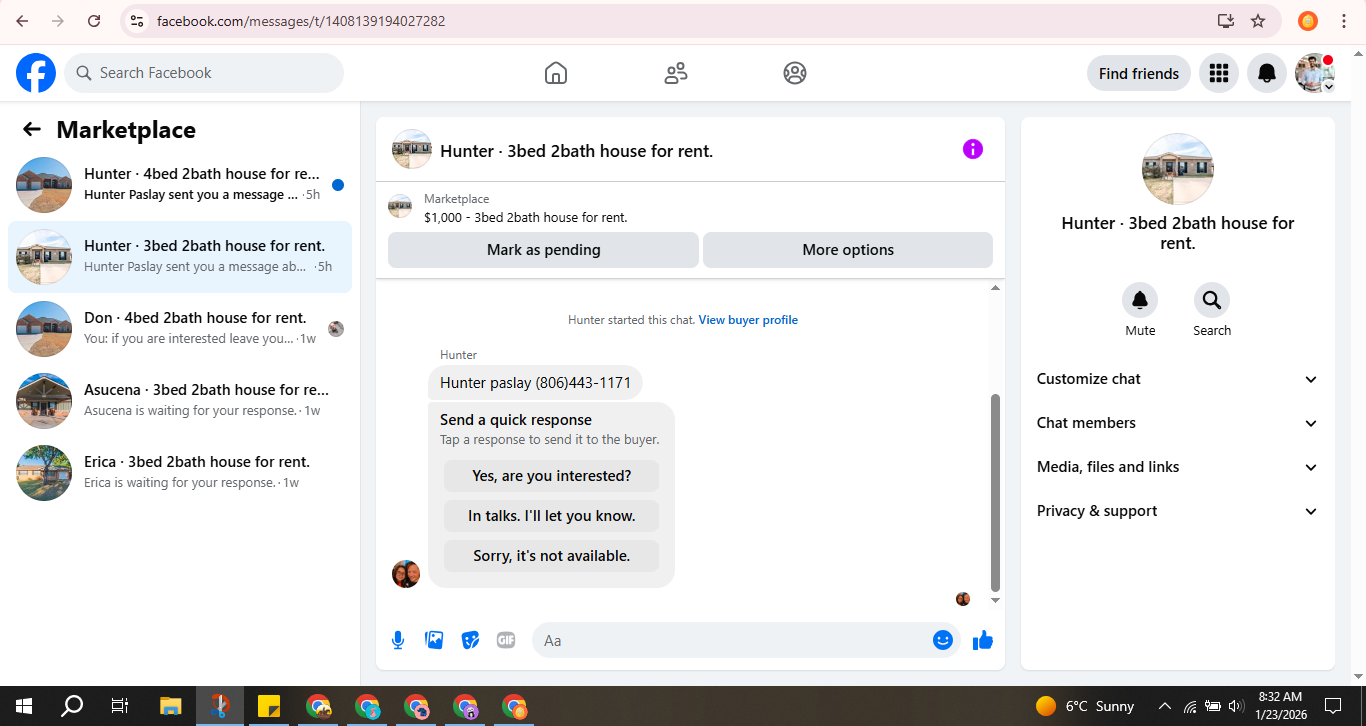Open the volume control in system tray
1366x726 pixels.
(1236, 706)
